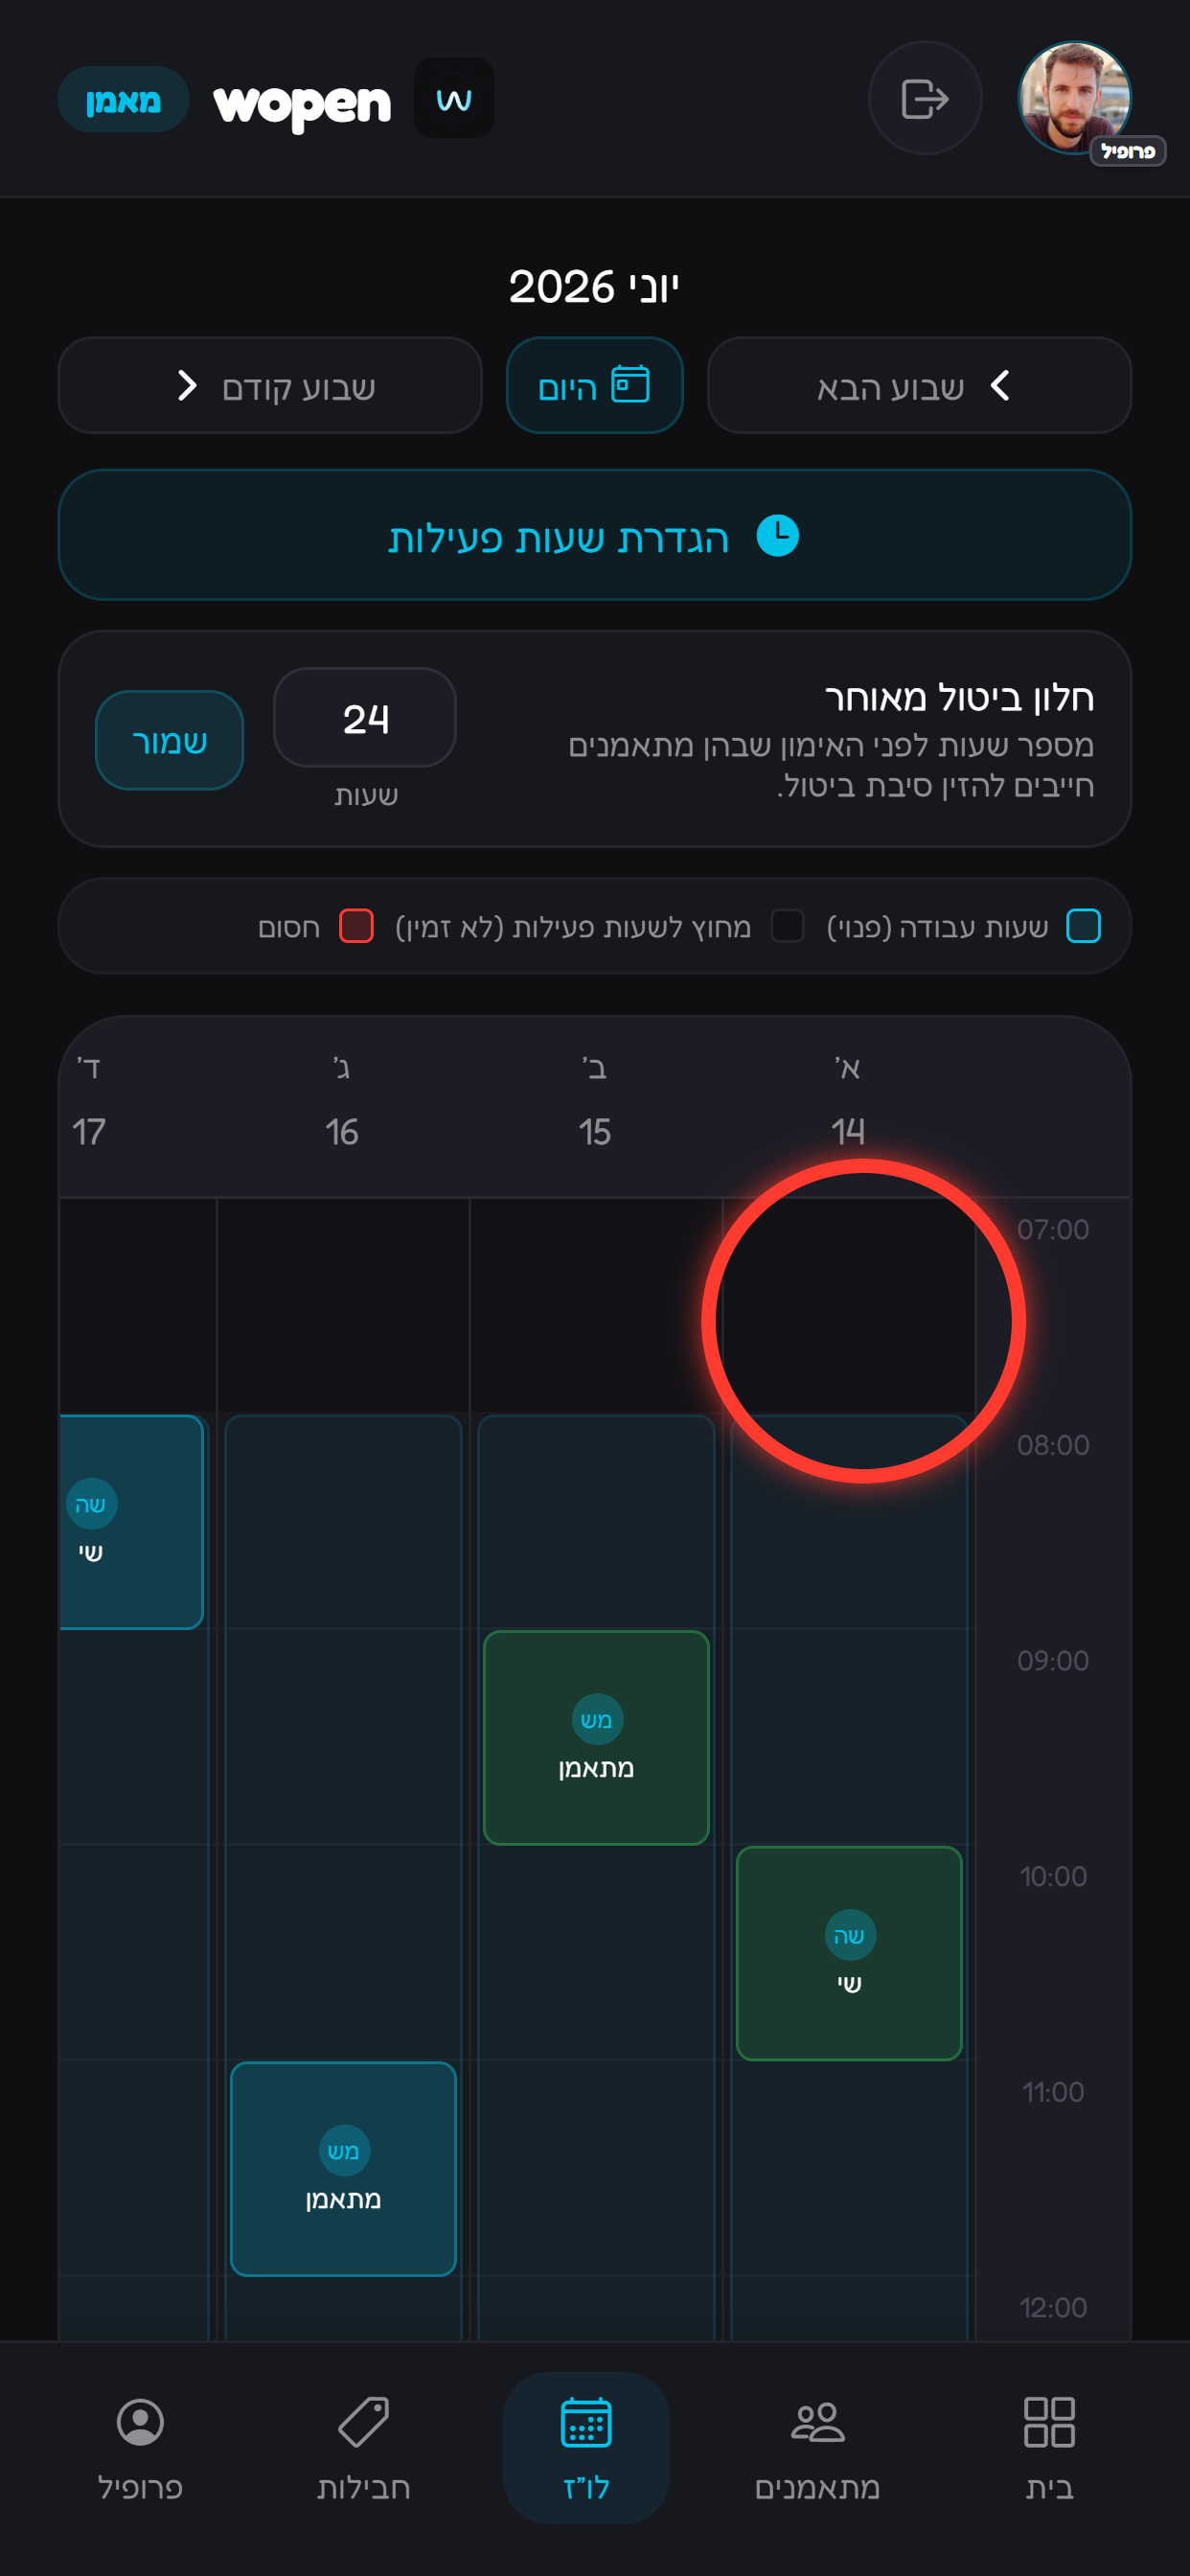The image size is (1190, 2576).
Task: Open the בית grid icon tab
Action: 1049,2422
